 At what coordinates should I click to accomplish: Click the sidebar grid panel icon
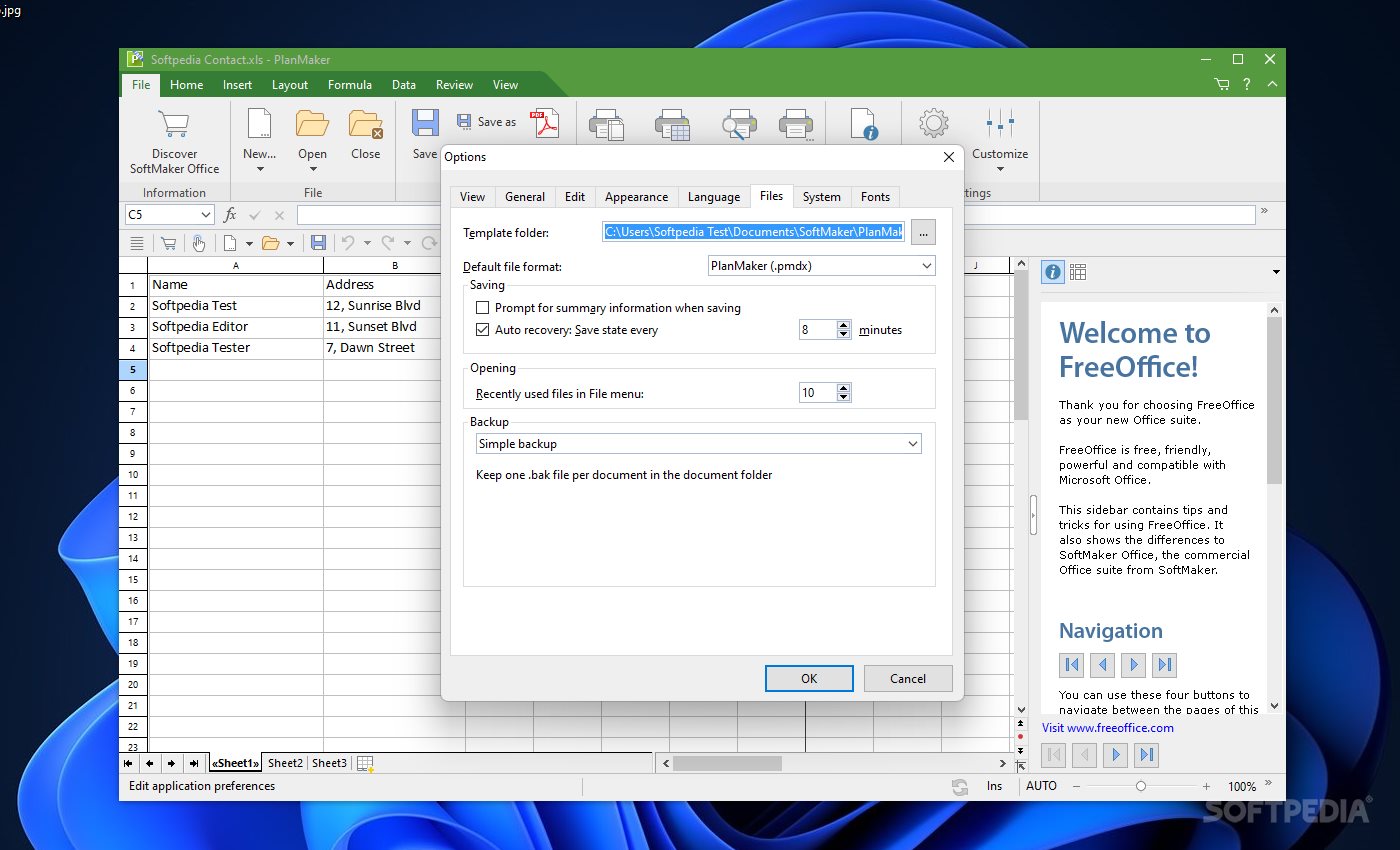click(1078, 271)
